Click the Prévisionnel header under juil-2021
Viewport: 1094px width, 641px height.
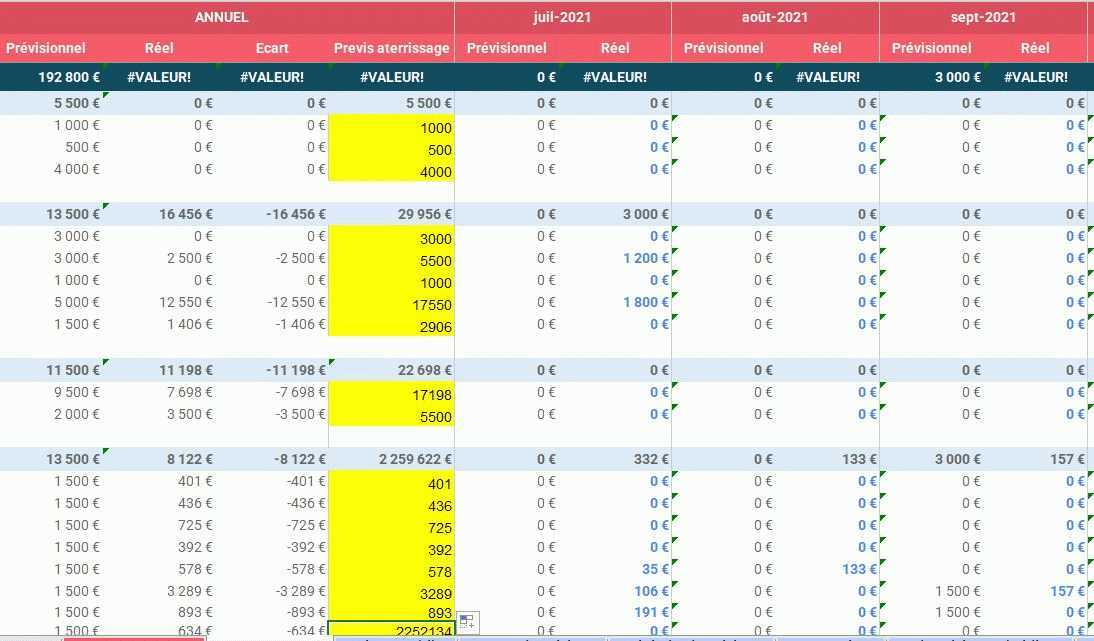[x=507, y=48]
